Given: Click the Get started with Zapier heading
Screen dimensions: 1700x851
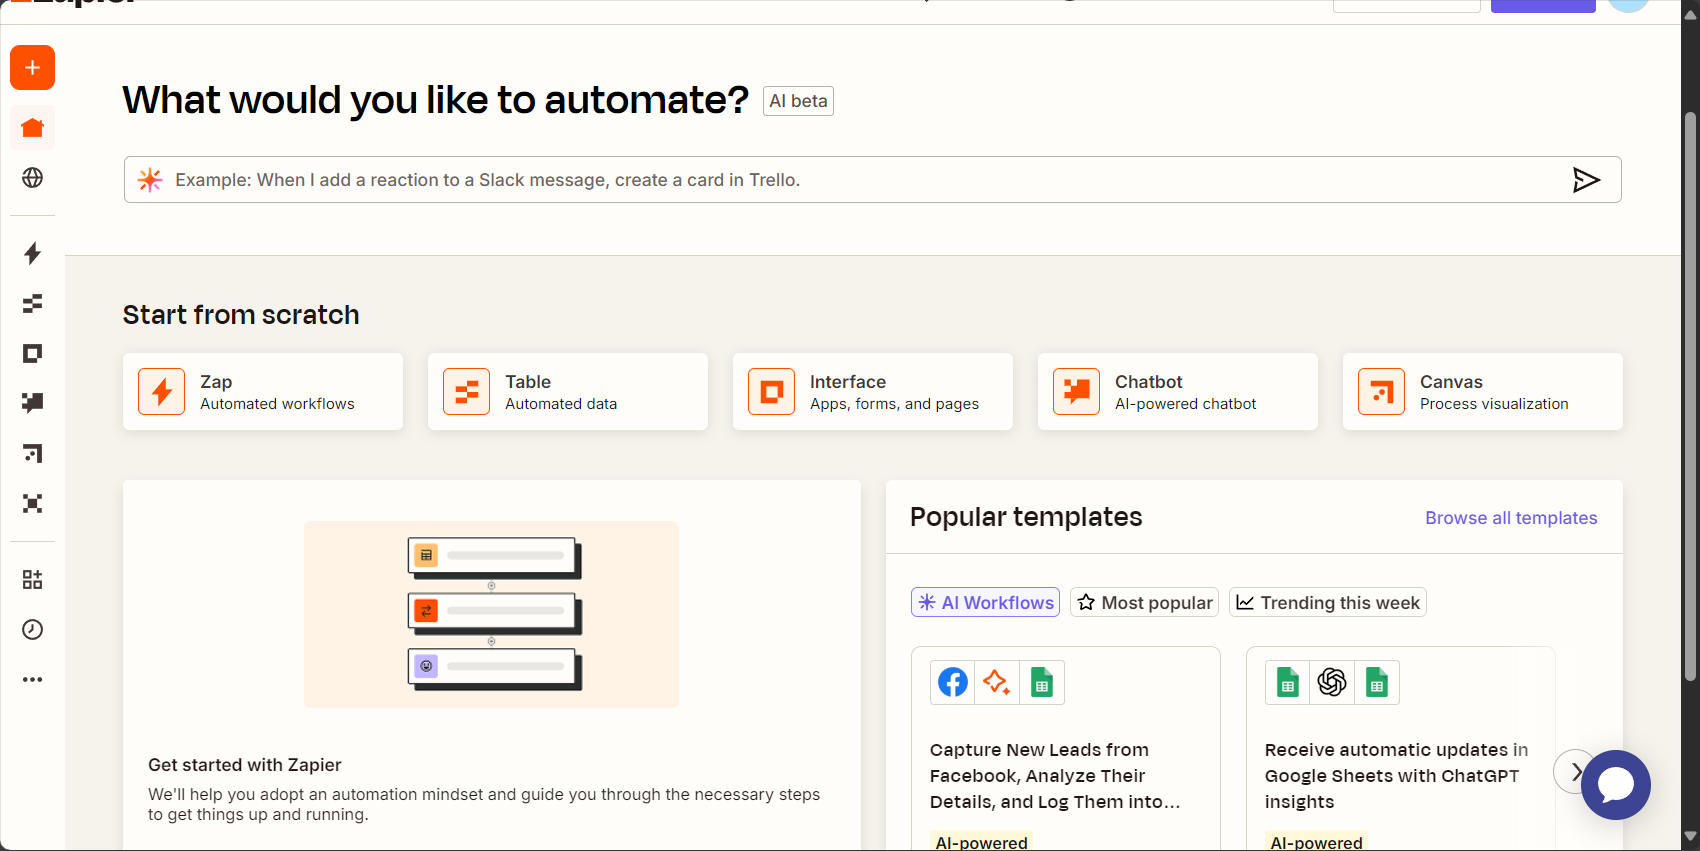Looking at the screenshot, I should [245, 765].
